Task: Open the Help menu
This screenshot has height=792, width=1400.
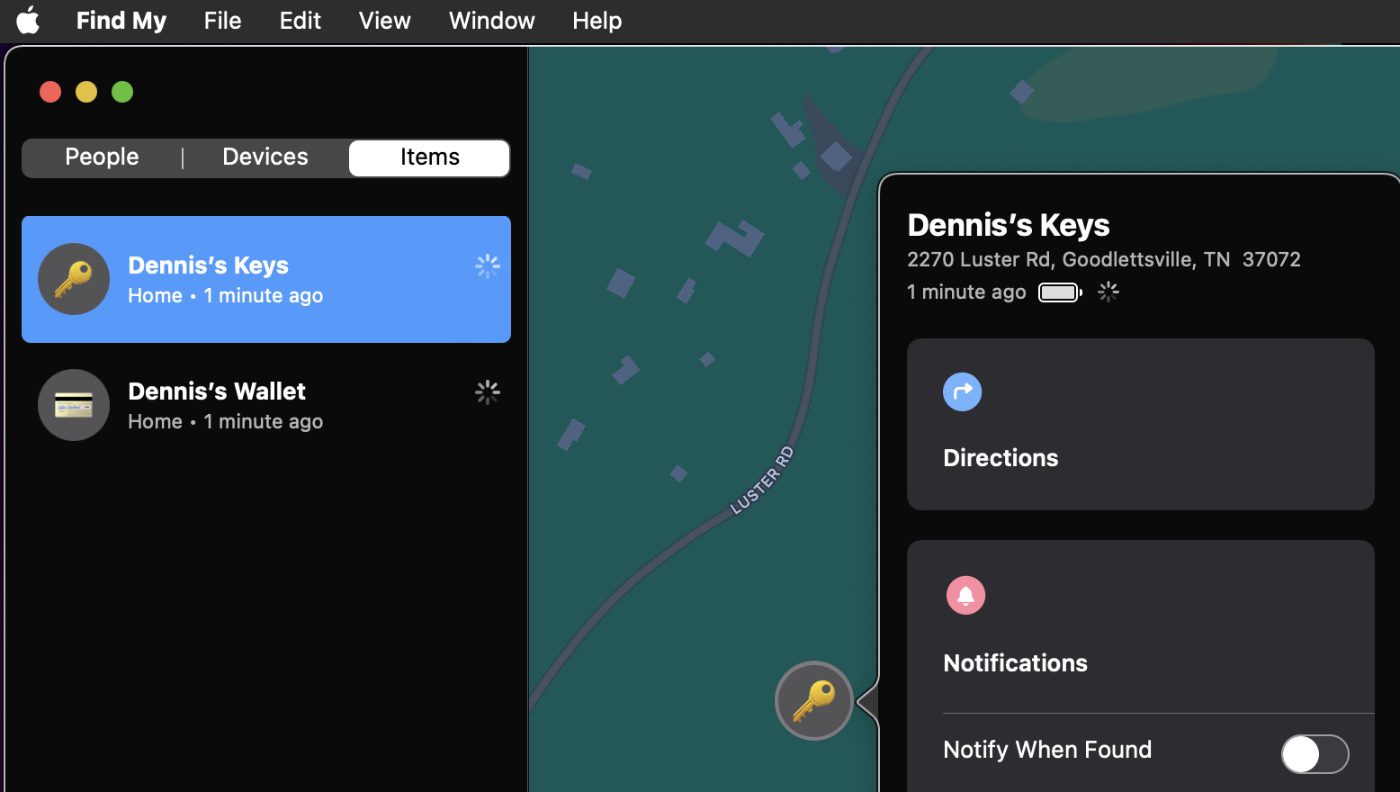Action: tap(597, 20)
